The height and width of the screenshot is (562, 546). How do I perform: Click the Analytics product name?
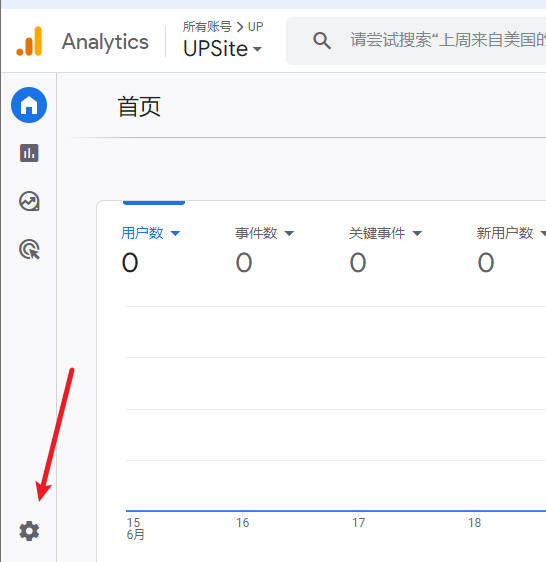click(105, 42)
